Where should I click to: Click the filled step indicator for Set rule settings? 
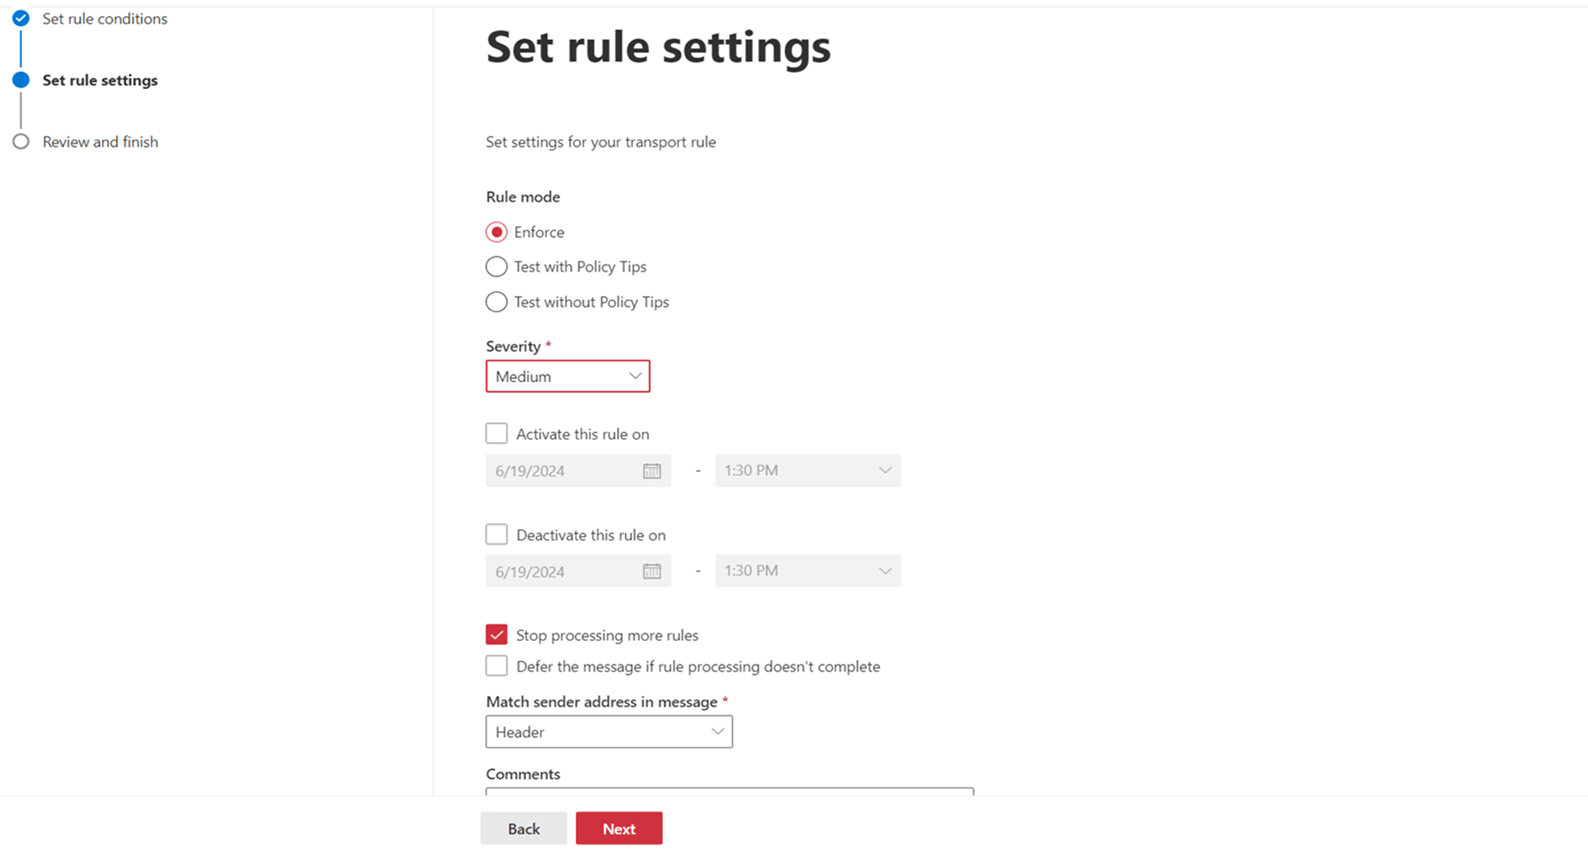[20, 80]
